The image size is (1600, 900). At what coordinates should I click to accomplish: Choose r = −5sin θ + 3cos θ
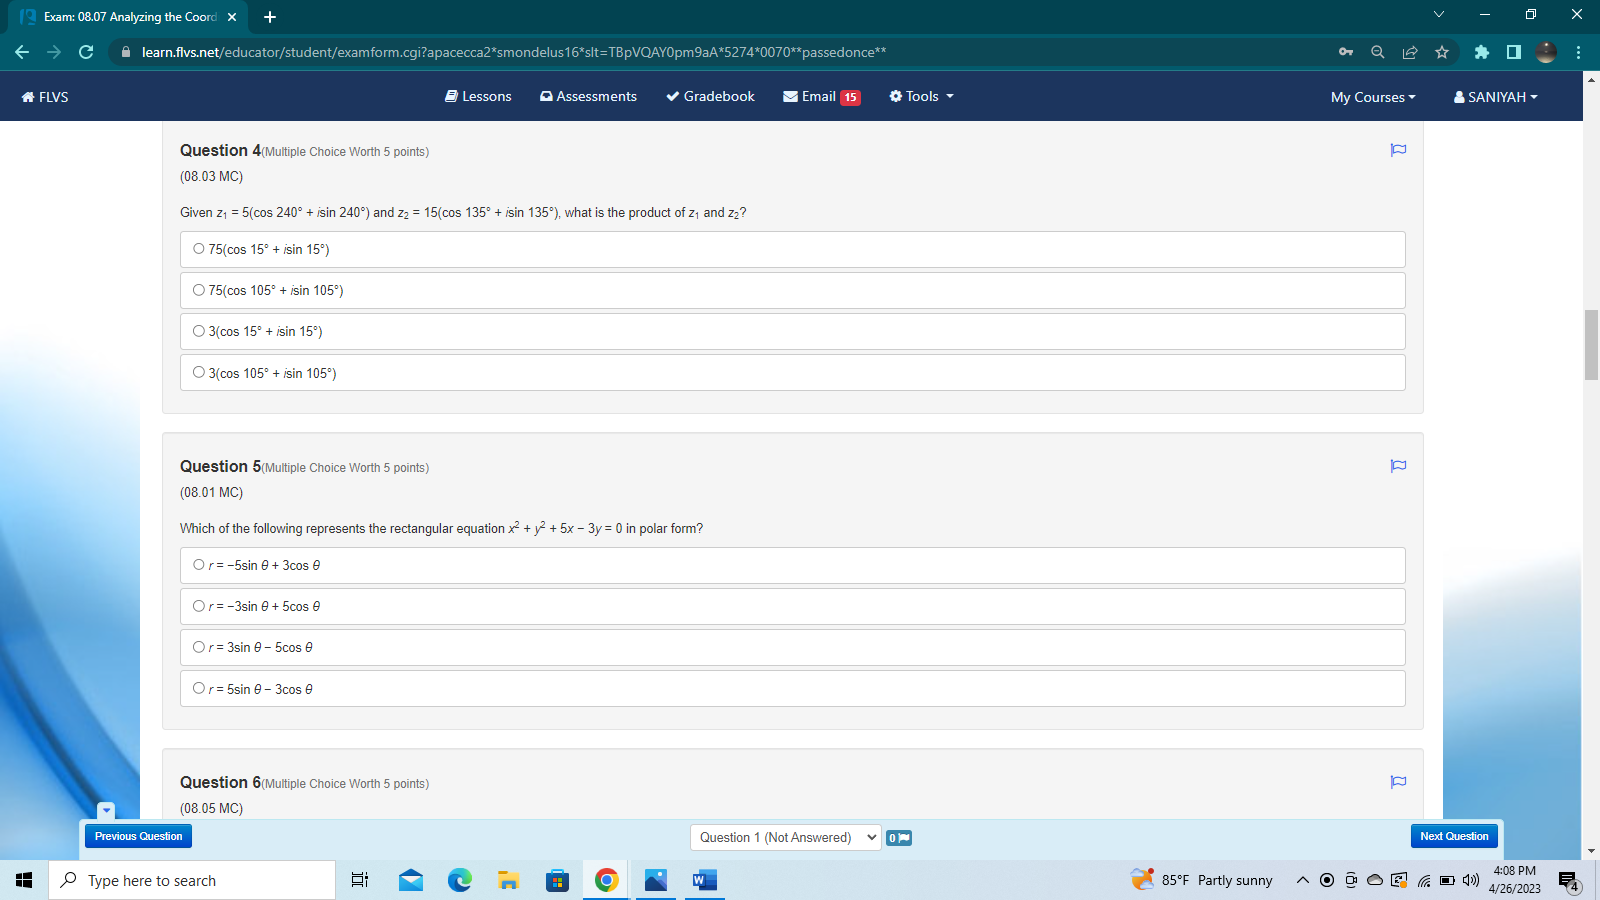point(793,565)
